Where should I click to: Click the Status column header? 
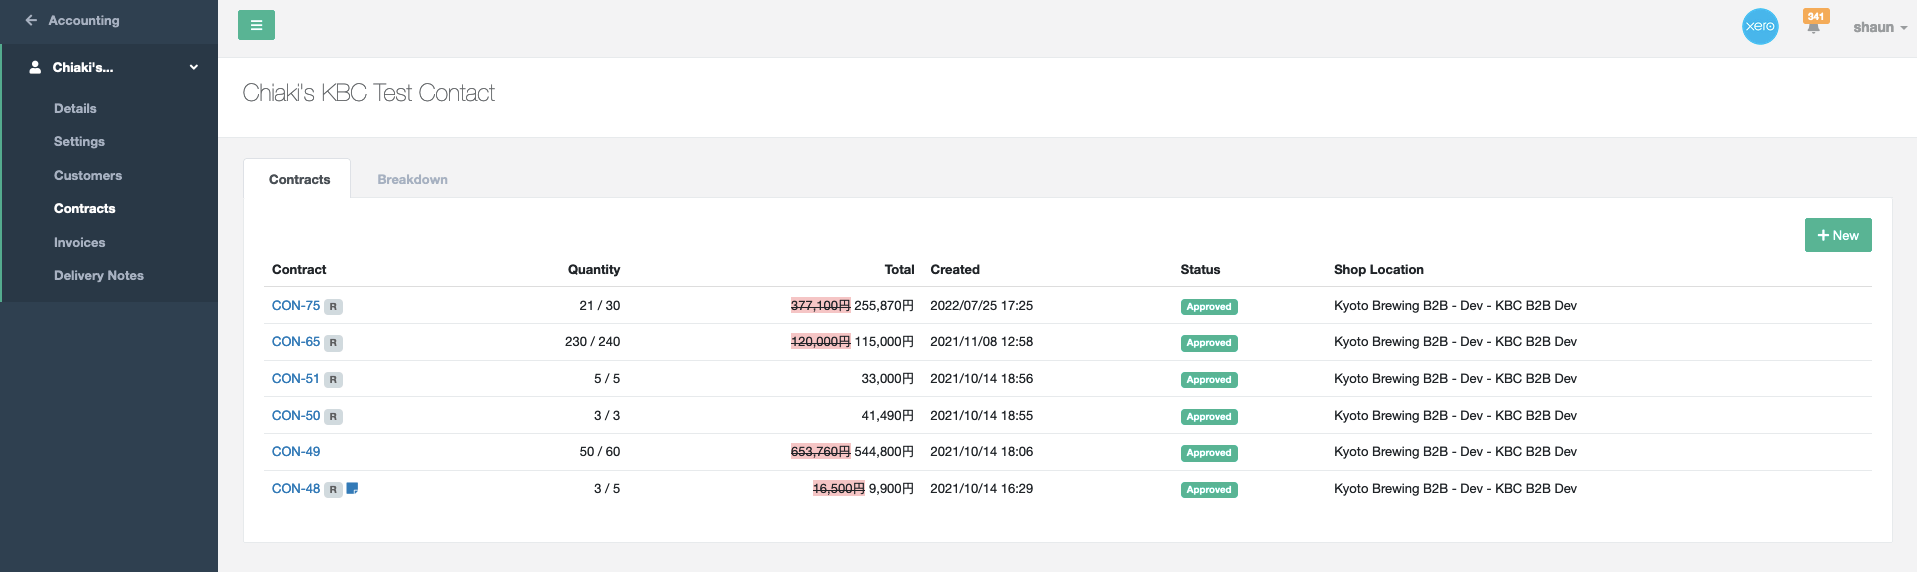(1200, 269)
